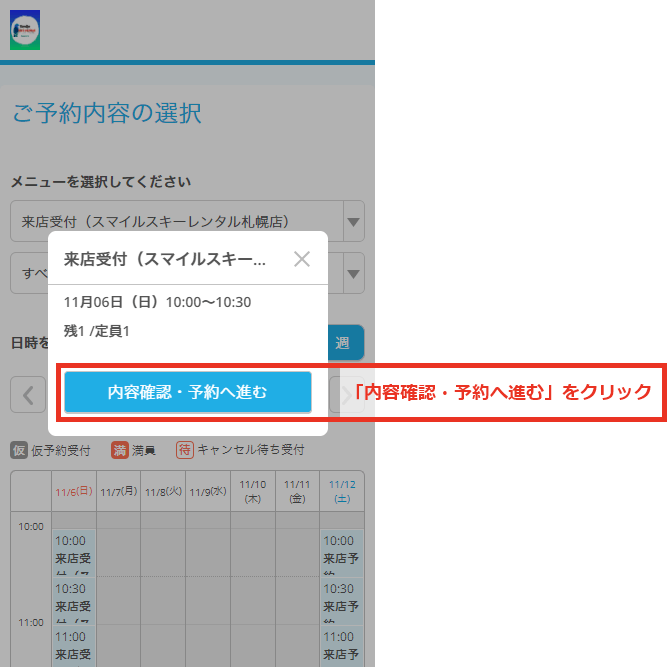Go to the previous week arrow
The image size is (667, 667).
pos(28,395)
